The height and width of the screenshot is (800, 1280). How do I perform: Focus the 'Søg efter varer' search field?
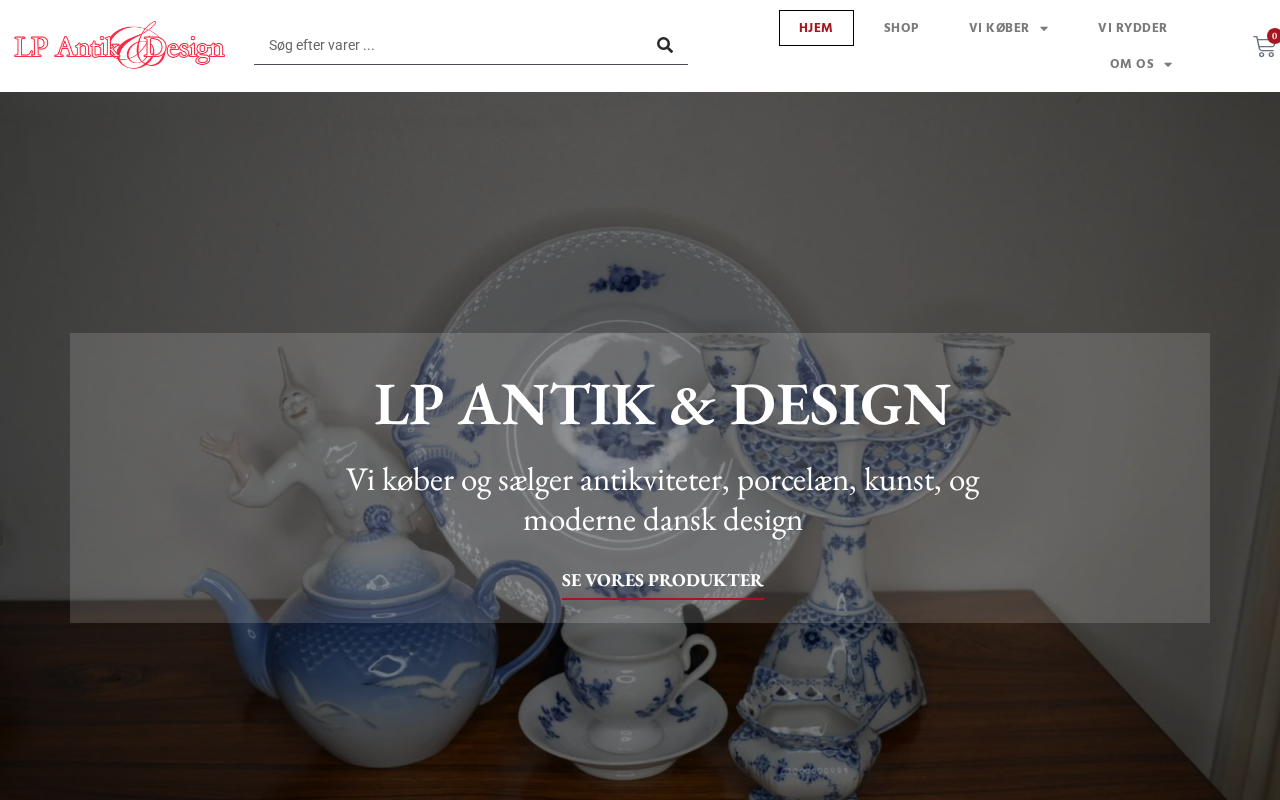[x=450, y=45]
